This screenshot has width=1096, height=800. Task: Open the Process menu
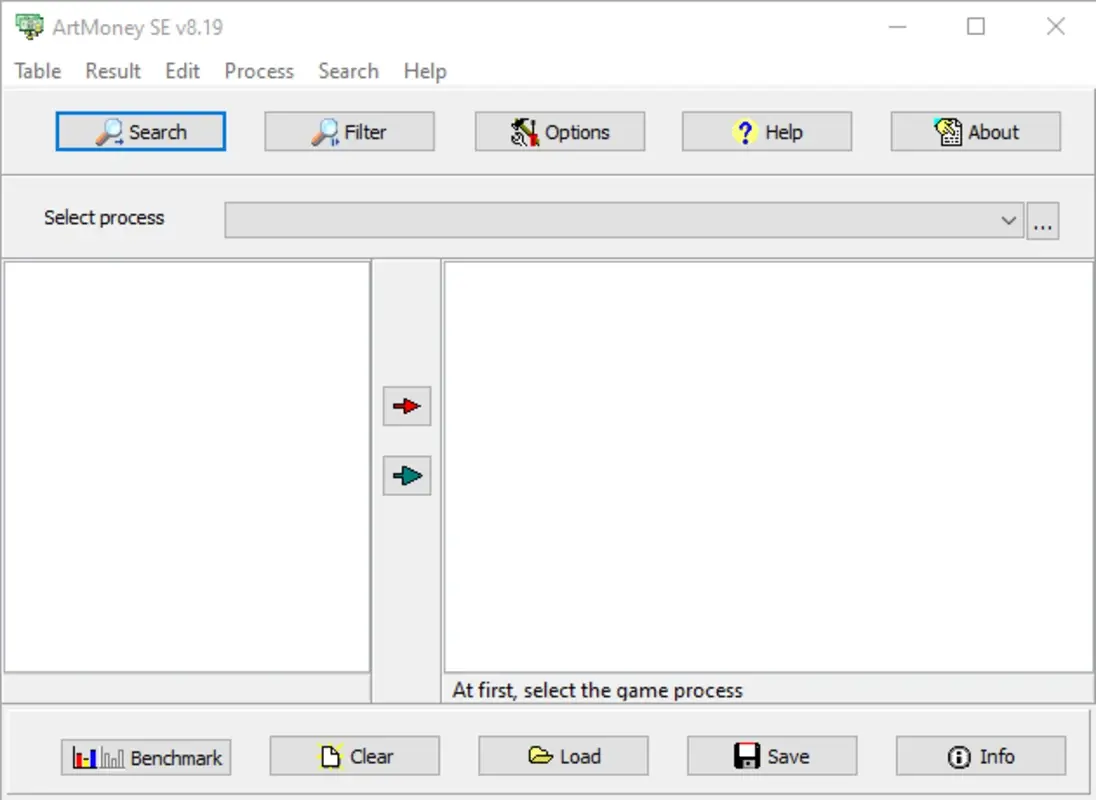259,71
